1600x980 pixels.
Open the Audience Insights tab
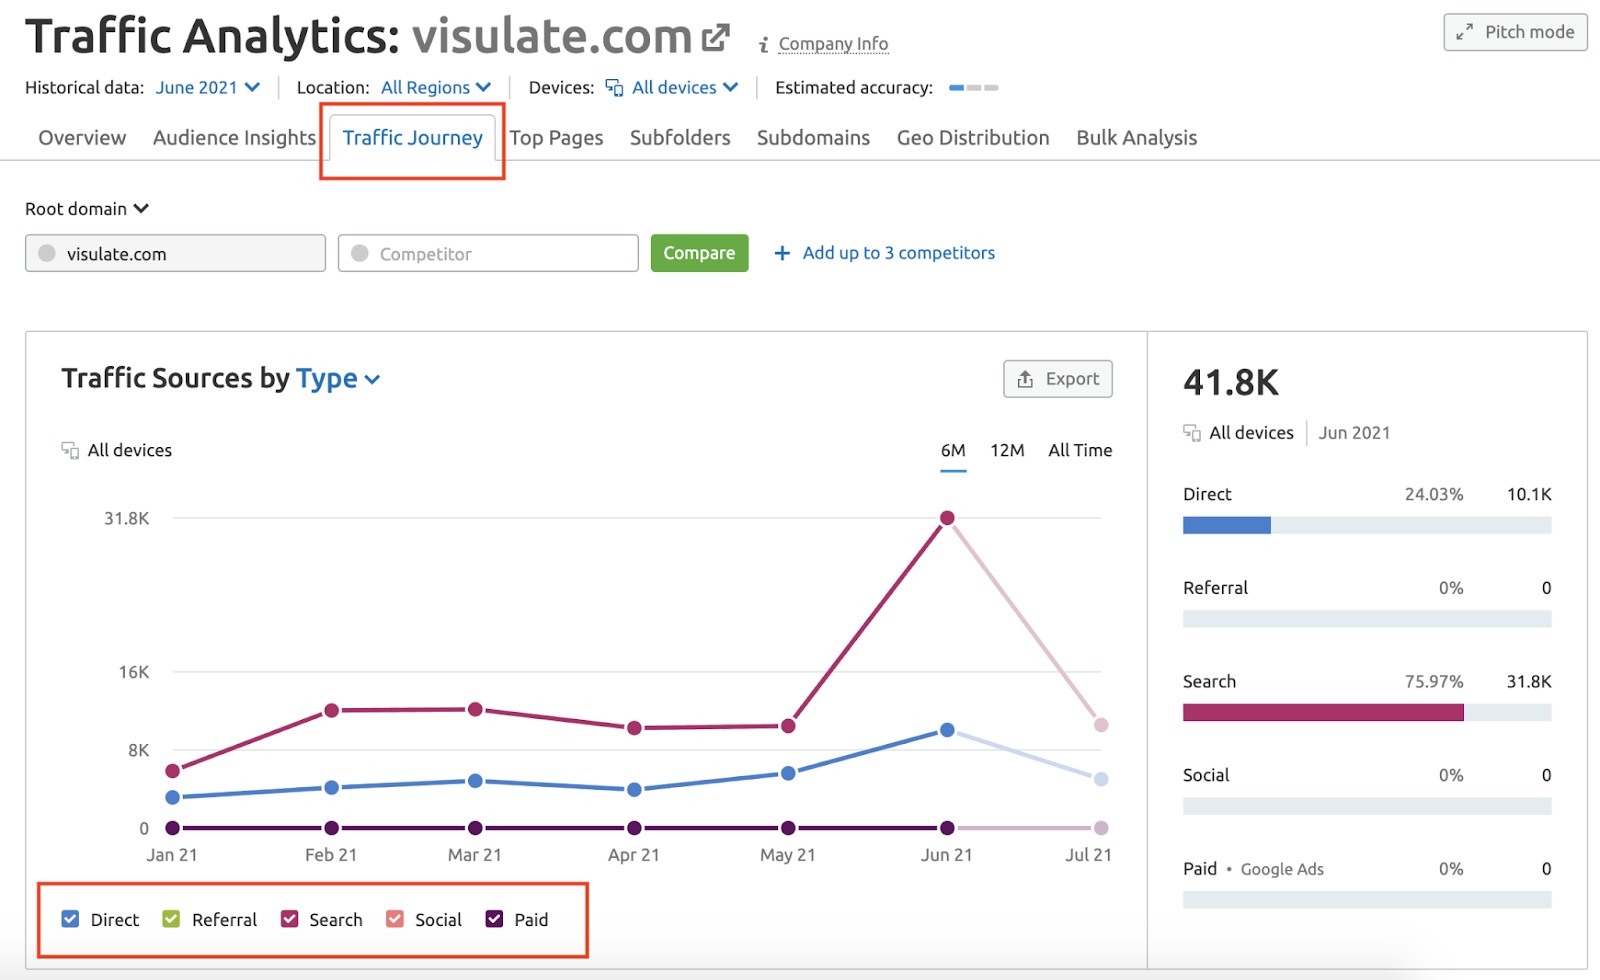[x=234, y=138]
